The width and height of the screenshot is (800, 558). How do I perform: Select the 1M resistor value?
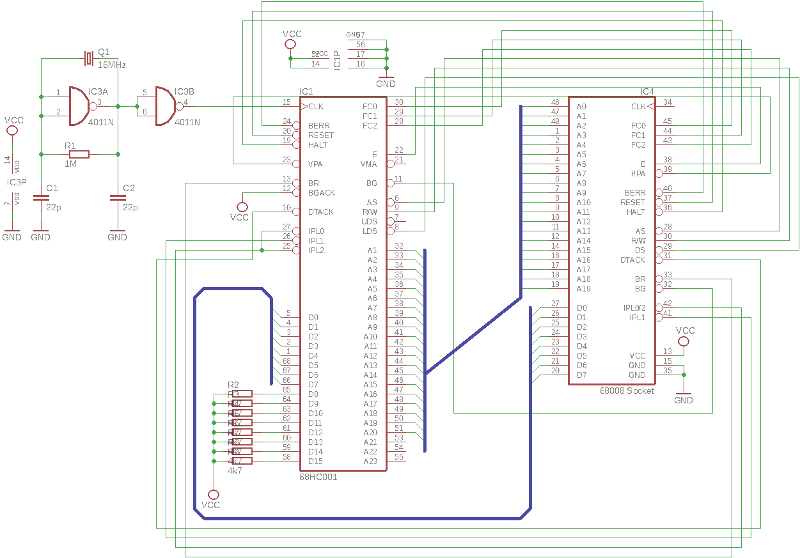(70, 164)
